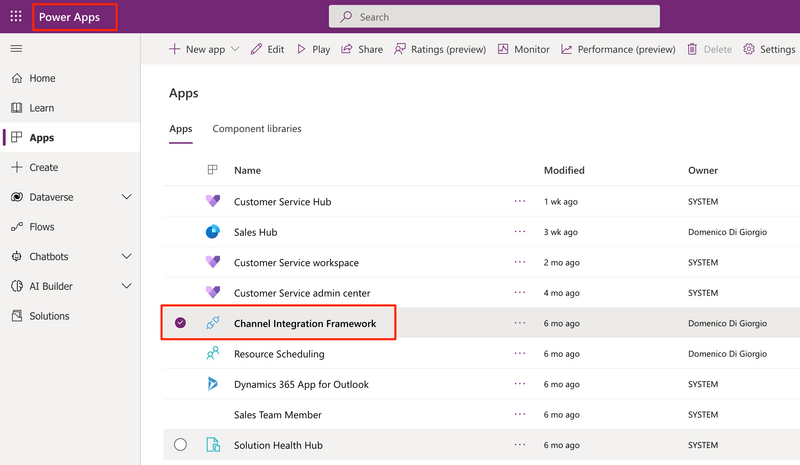Expand the Dataverse navigation section

[127, 197]
